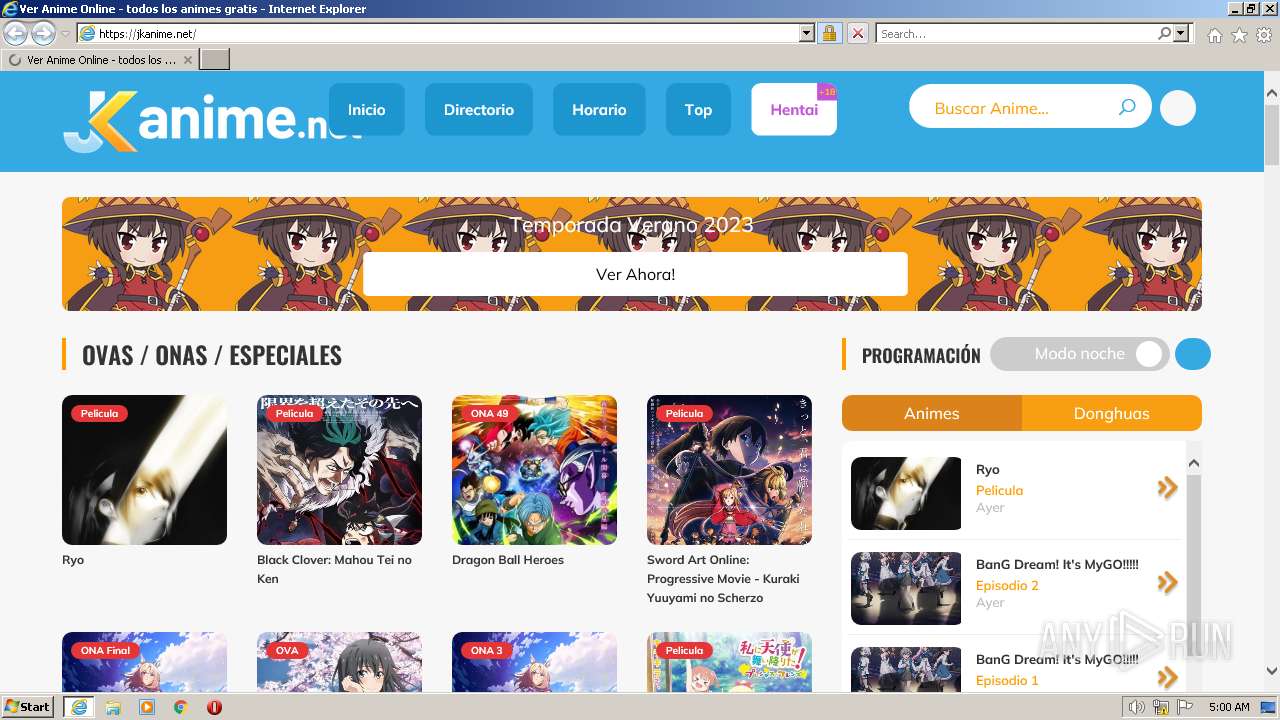The height and width of the screenshot is (720, 1280).
Task: Close the Ver Anime Online tab
Action: 187,60
